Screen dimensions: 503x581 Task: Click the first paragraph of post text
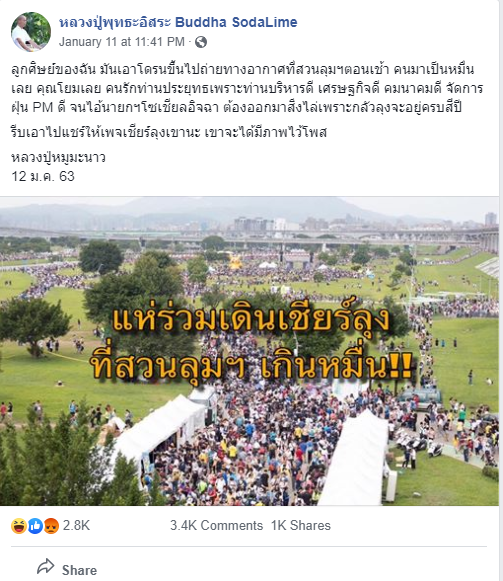coord(247,89)
